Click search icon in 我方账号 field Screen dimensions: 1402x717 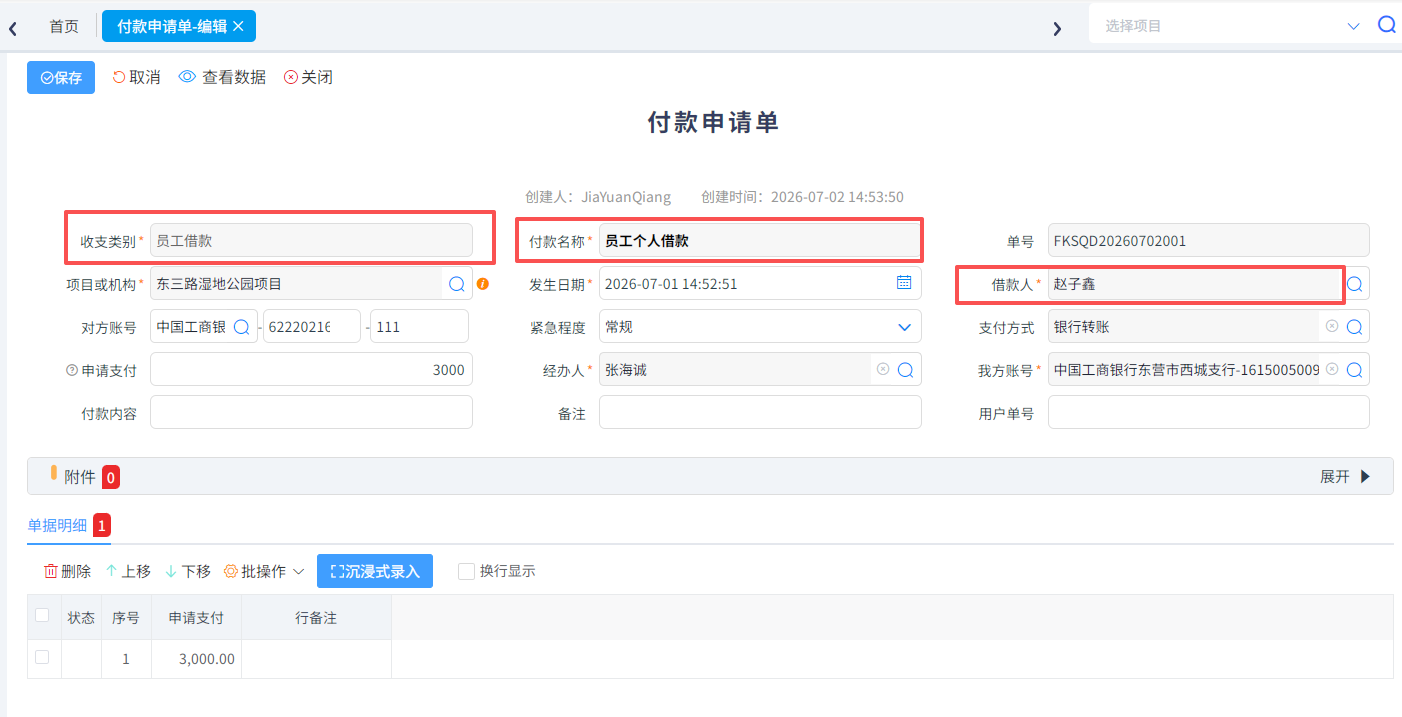click(1355, 369)
